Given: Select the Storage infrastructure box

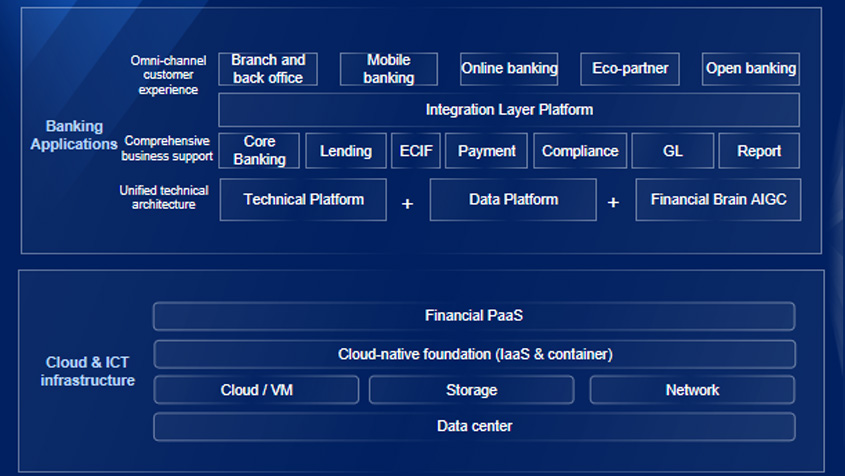Looking at the screenshot, I should (471, 390).
